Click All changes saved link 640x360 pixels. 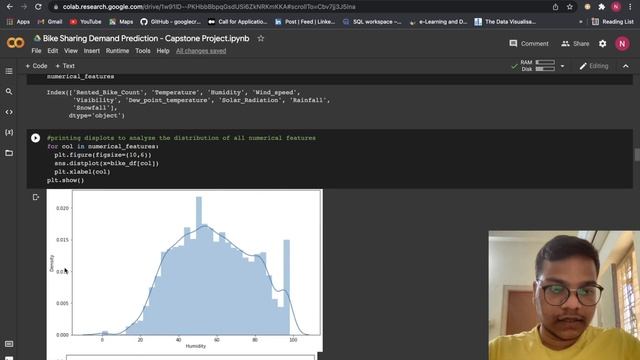click(x=201, y=51)
